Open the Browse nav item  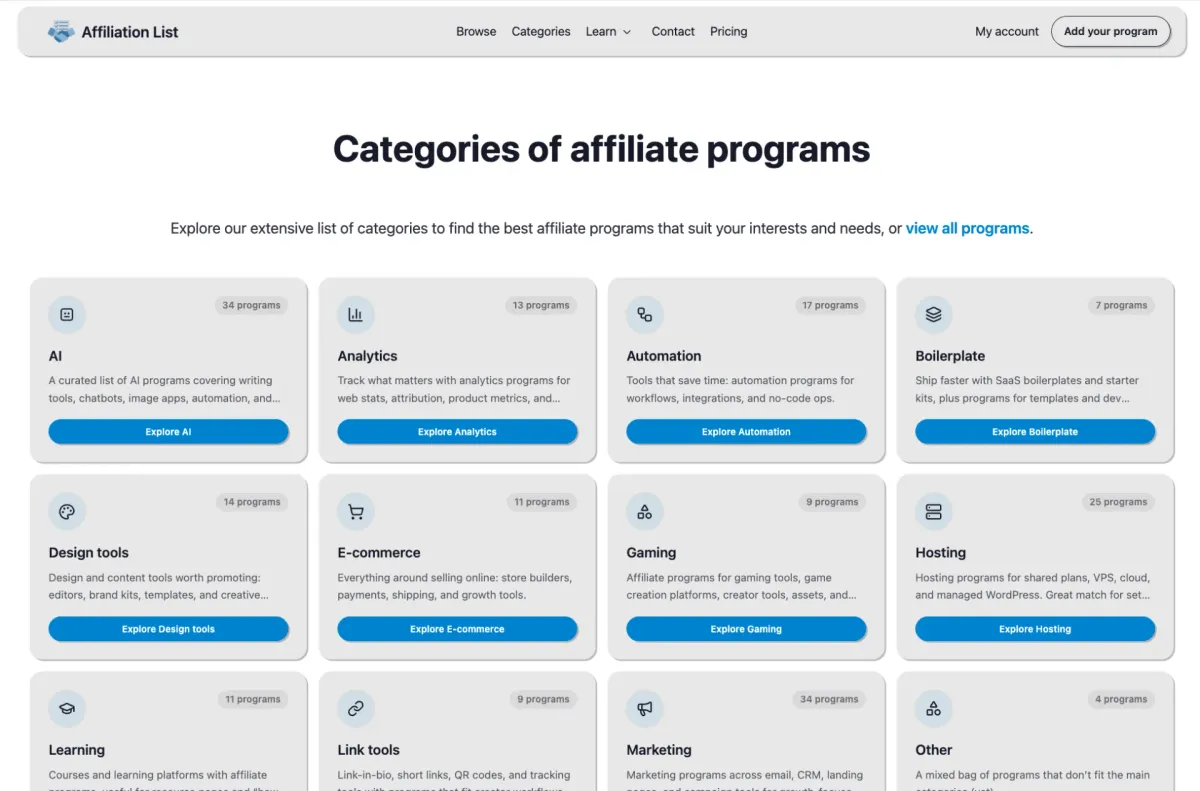click(x=476, y=32)
